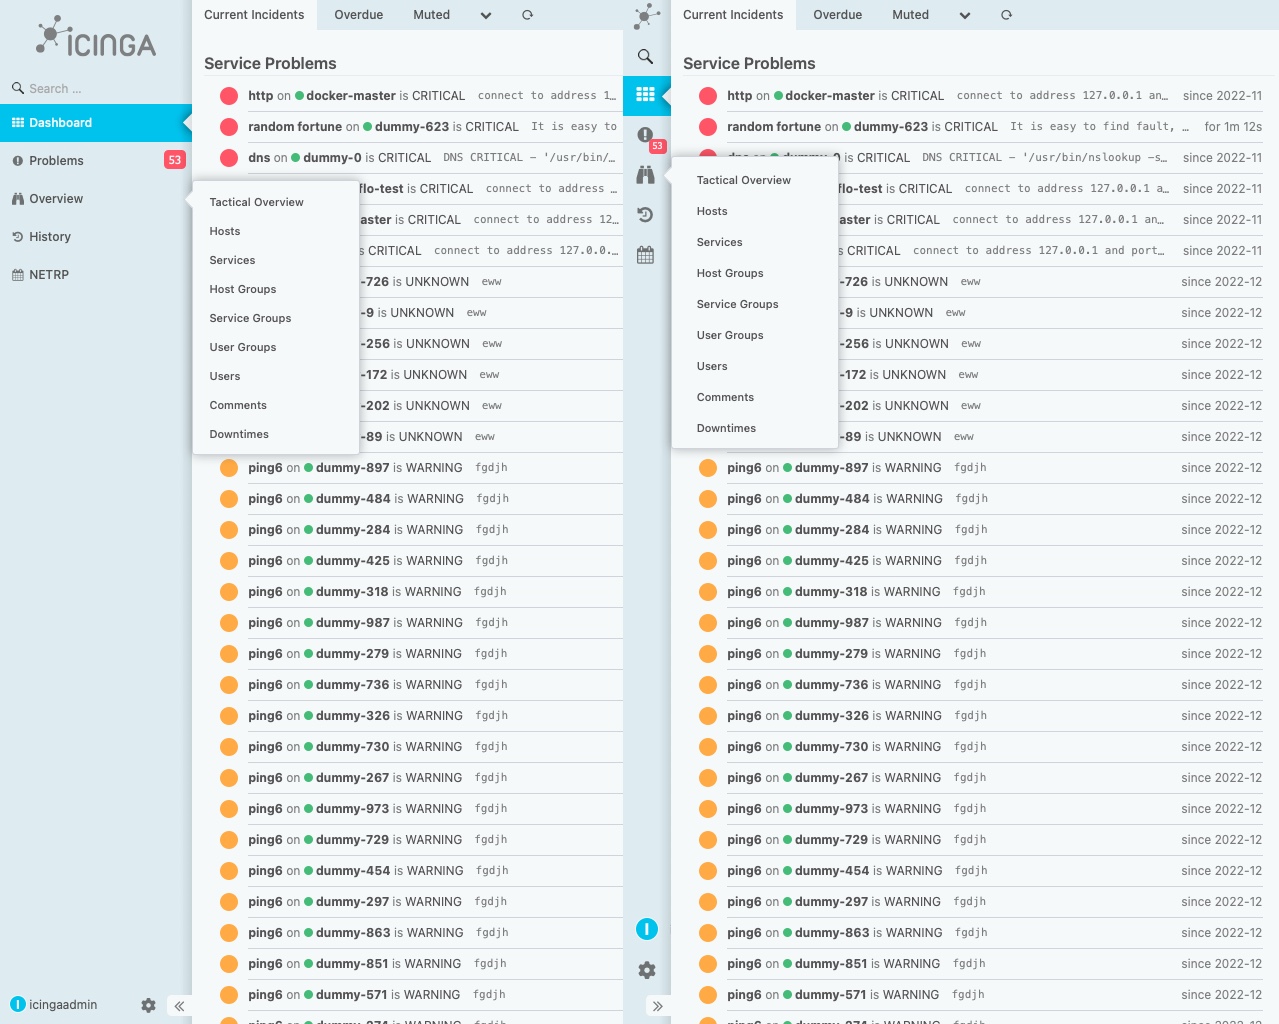
Task: Open Problems via the exclamation icon with 53 badge
Action: tap(645, 135)
